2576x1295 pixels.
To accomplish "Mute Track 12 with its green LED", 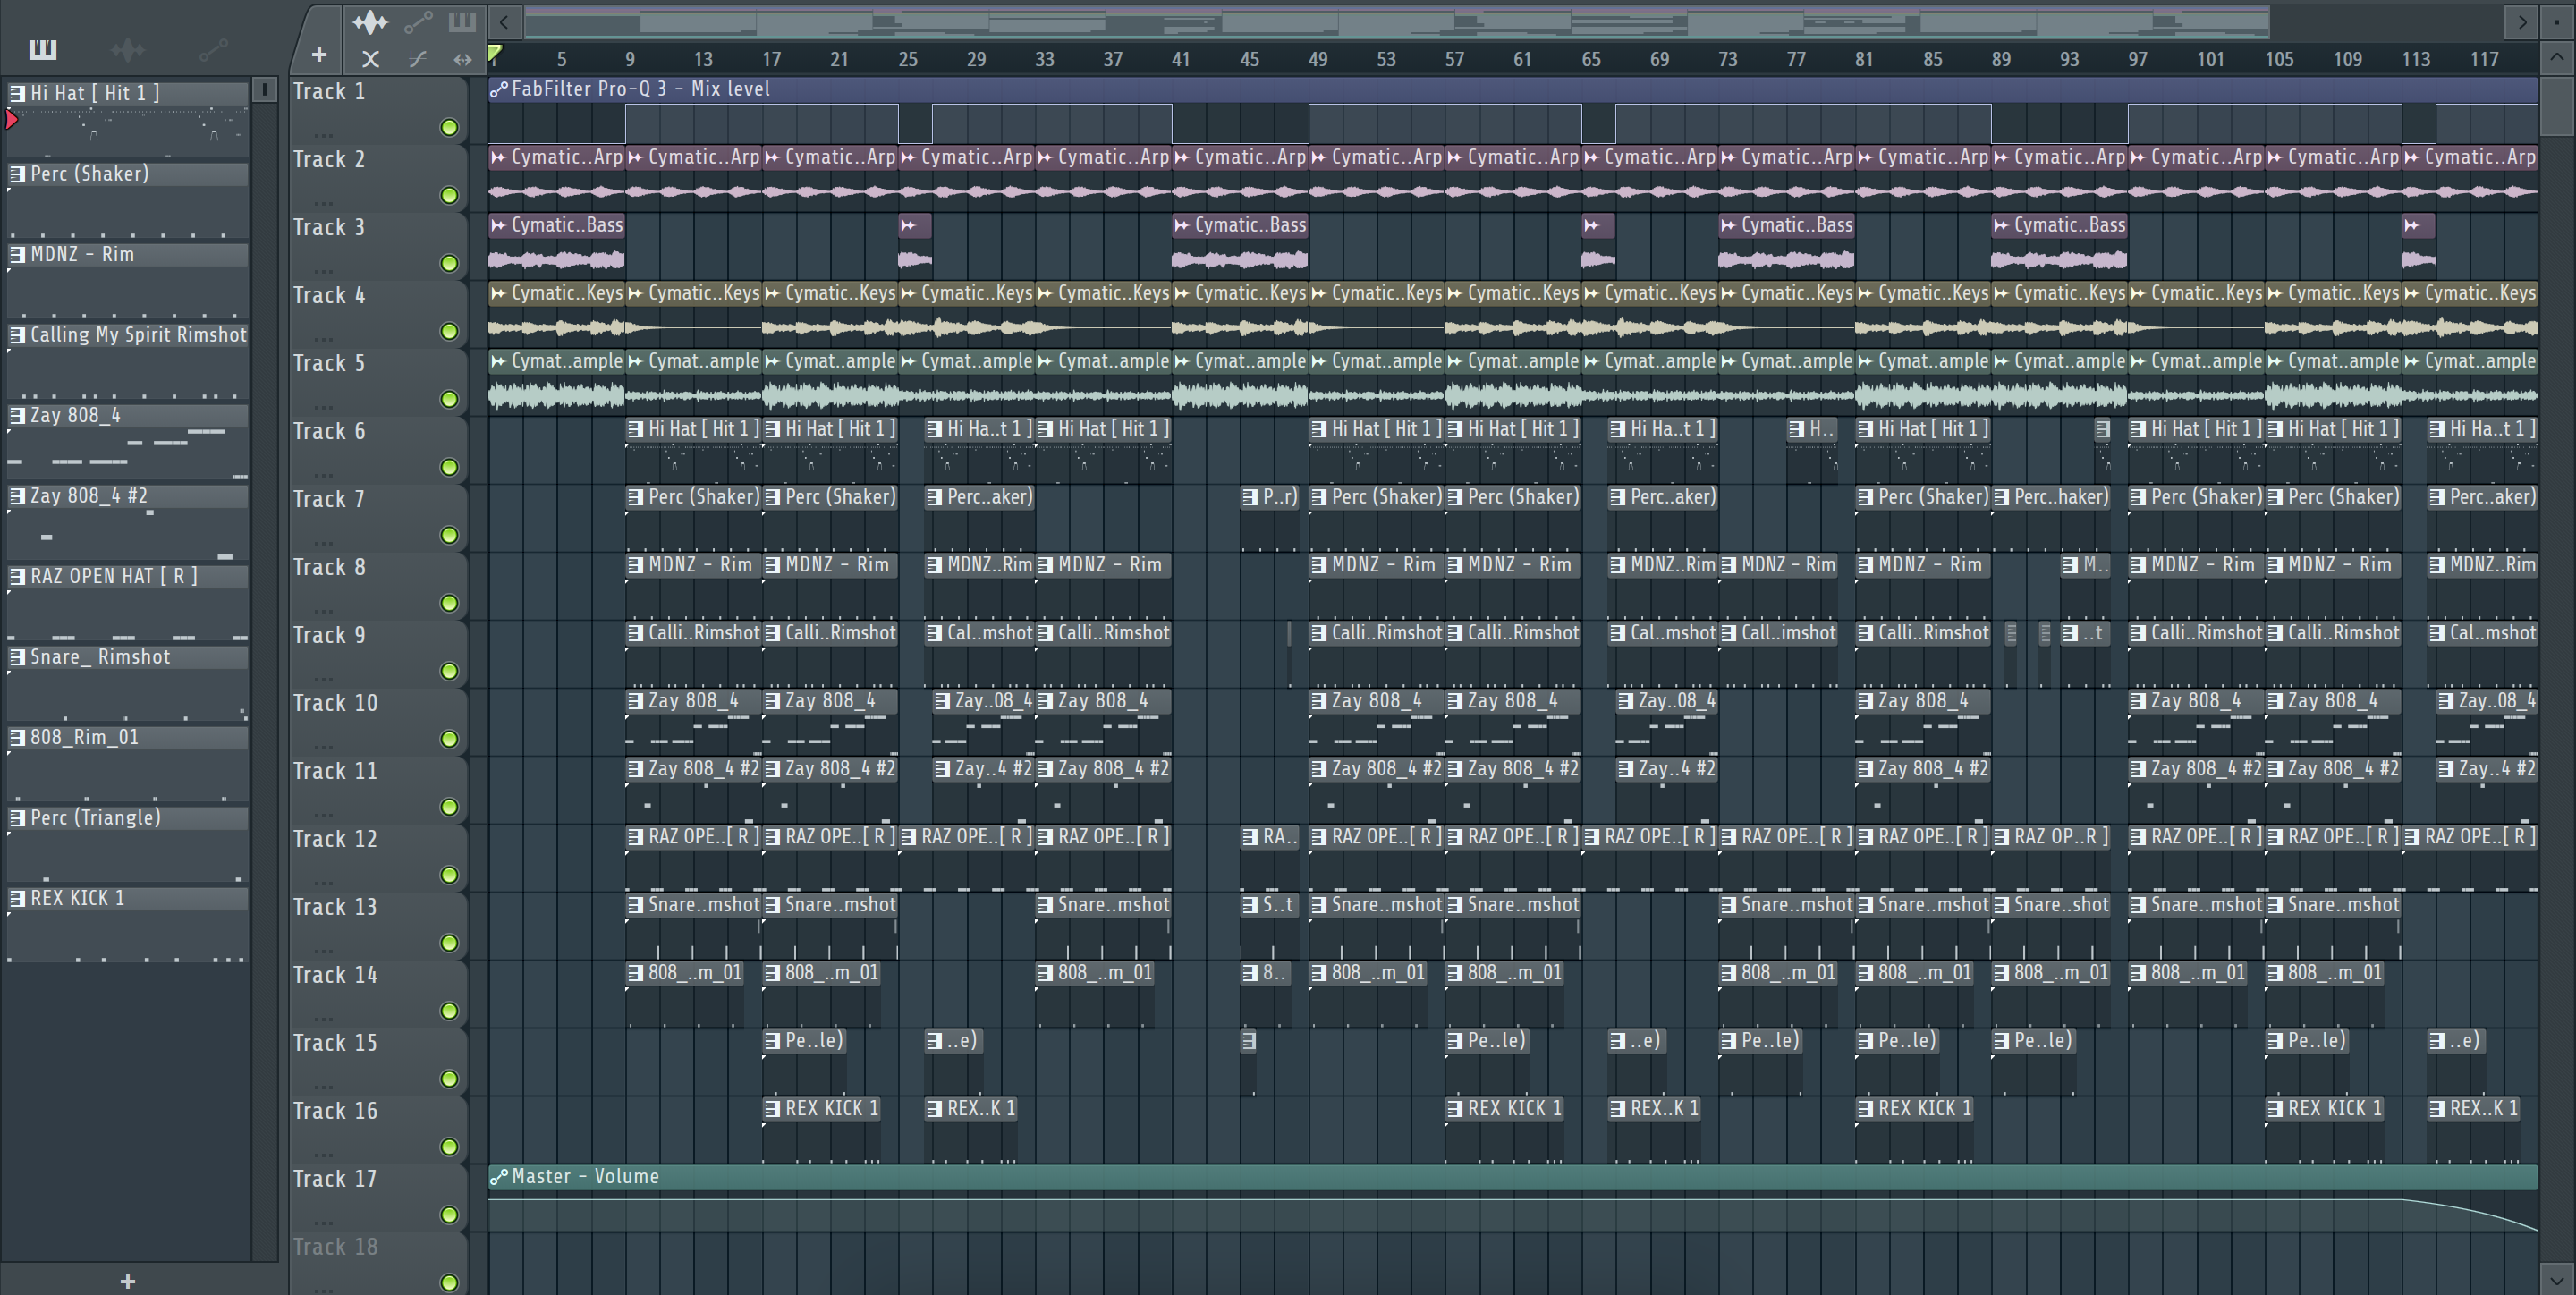I will point(449,875).
